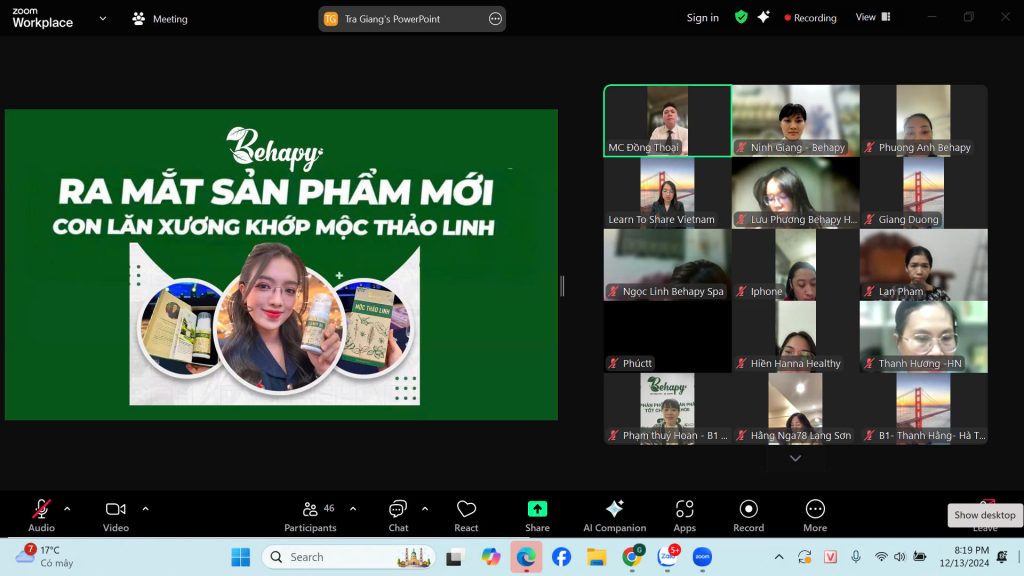Open Tra Giang's PowerPoint share options ellipsis

pyautogui.click(x=496, y=19)
